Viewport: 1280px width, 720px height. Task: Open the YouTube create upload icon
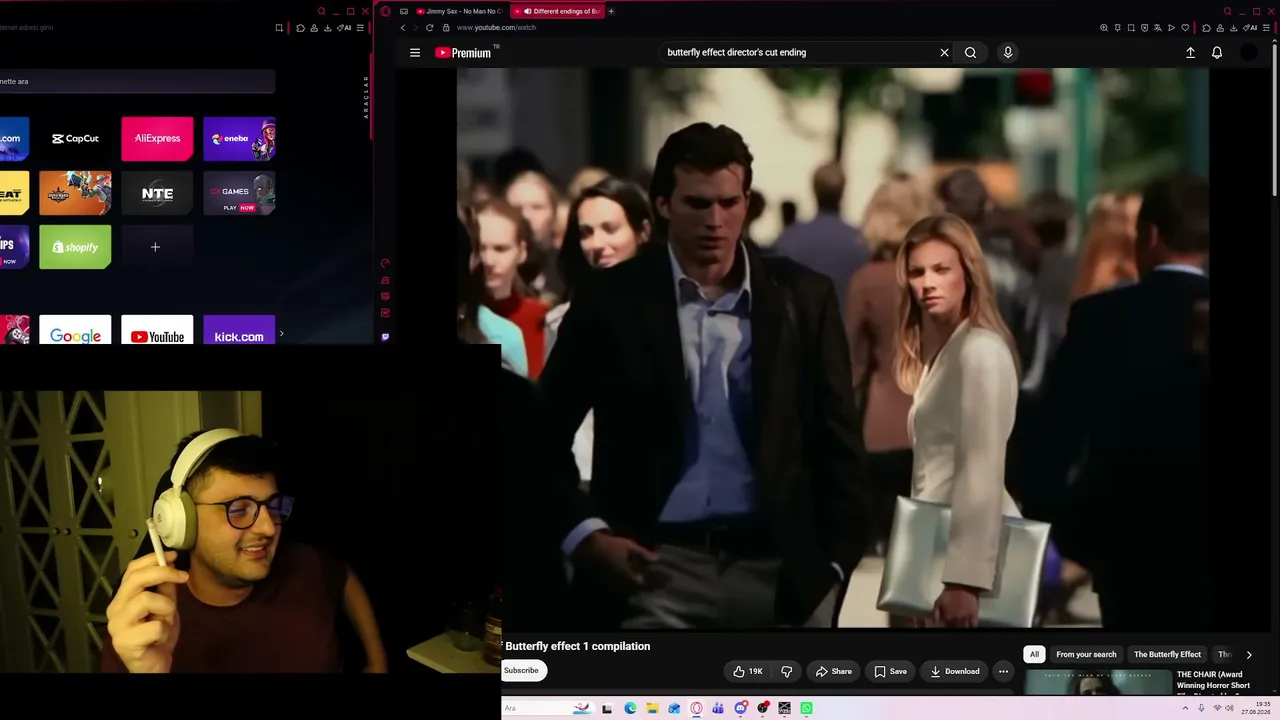(x=1190, y=53)
